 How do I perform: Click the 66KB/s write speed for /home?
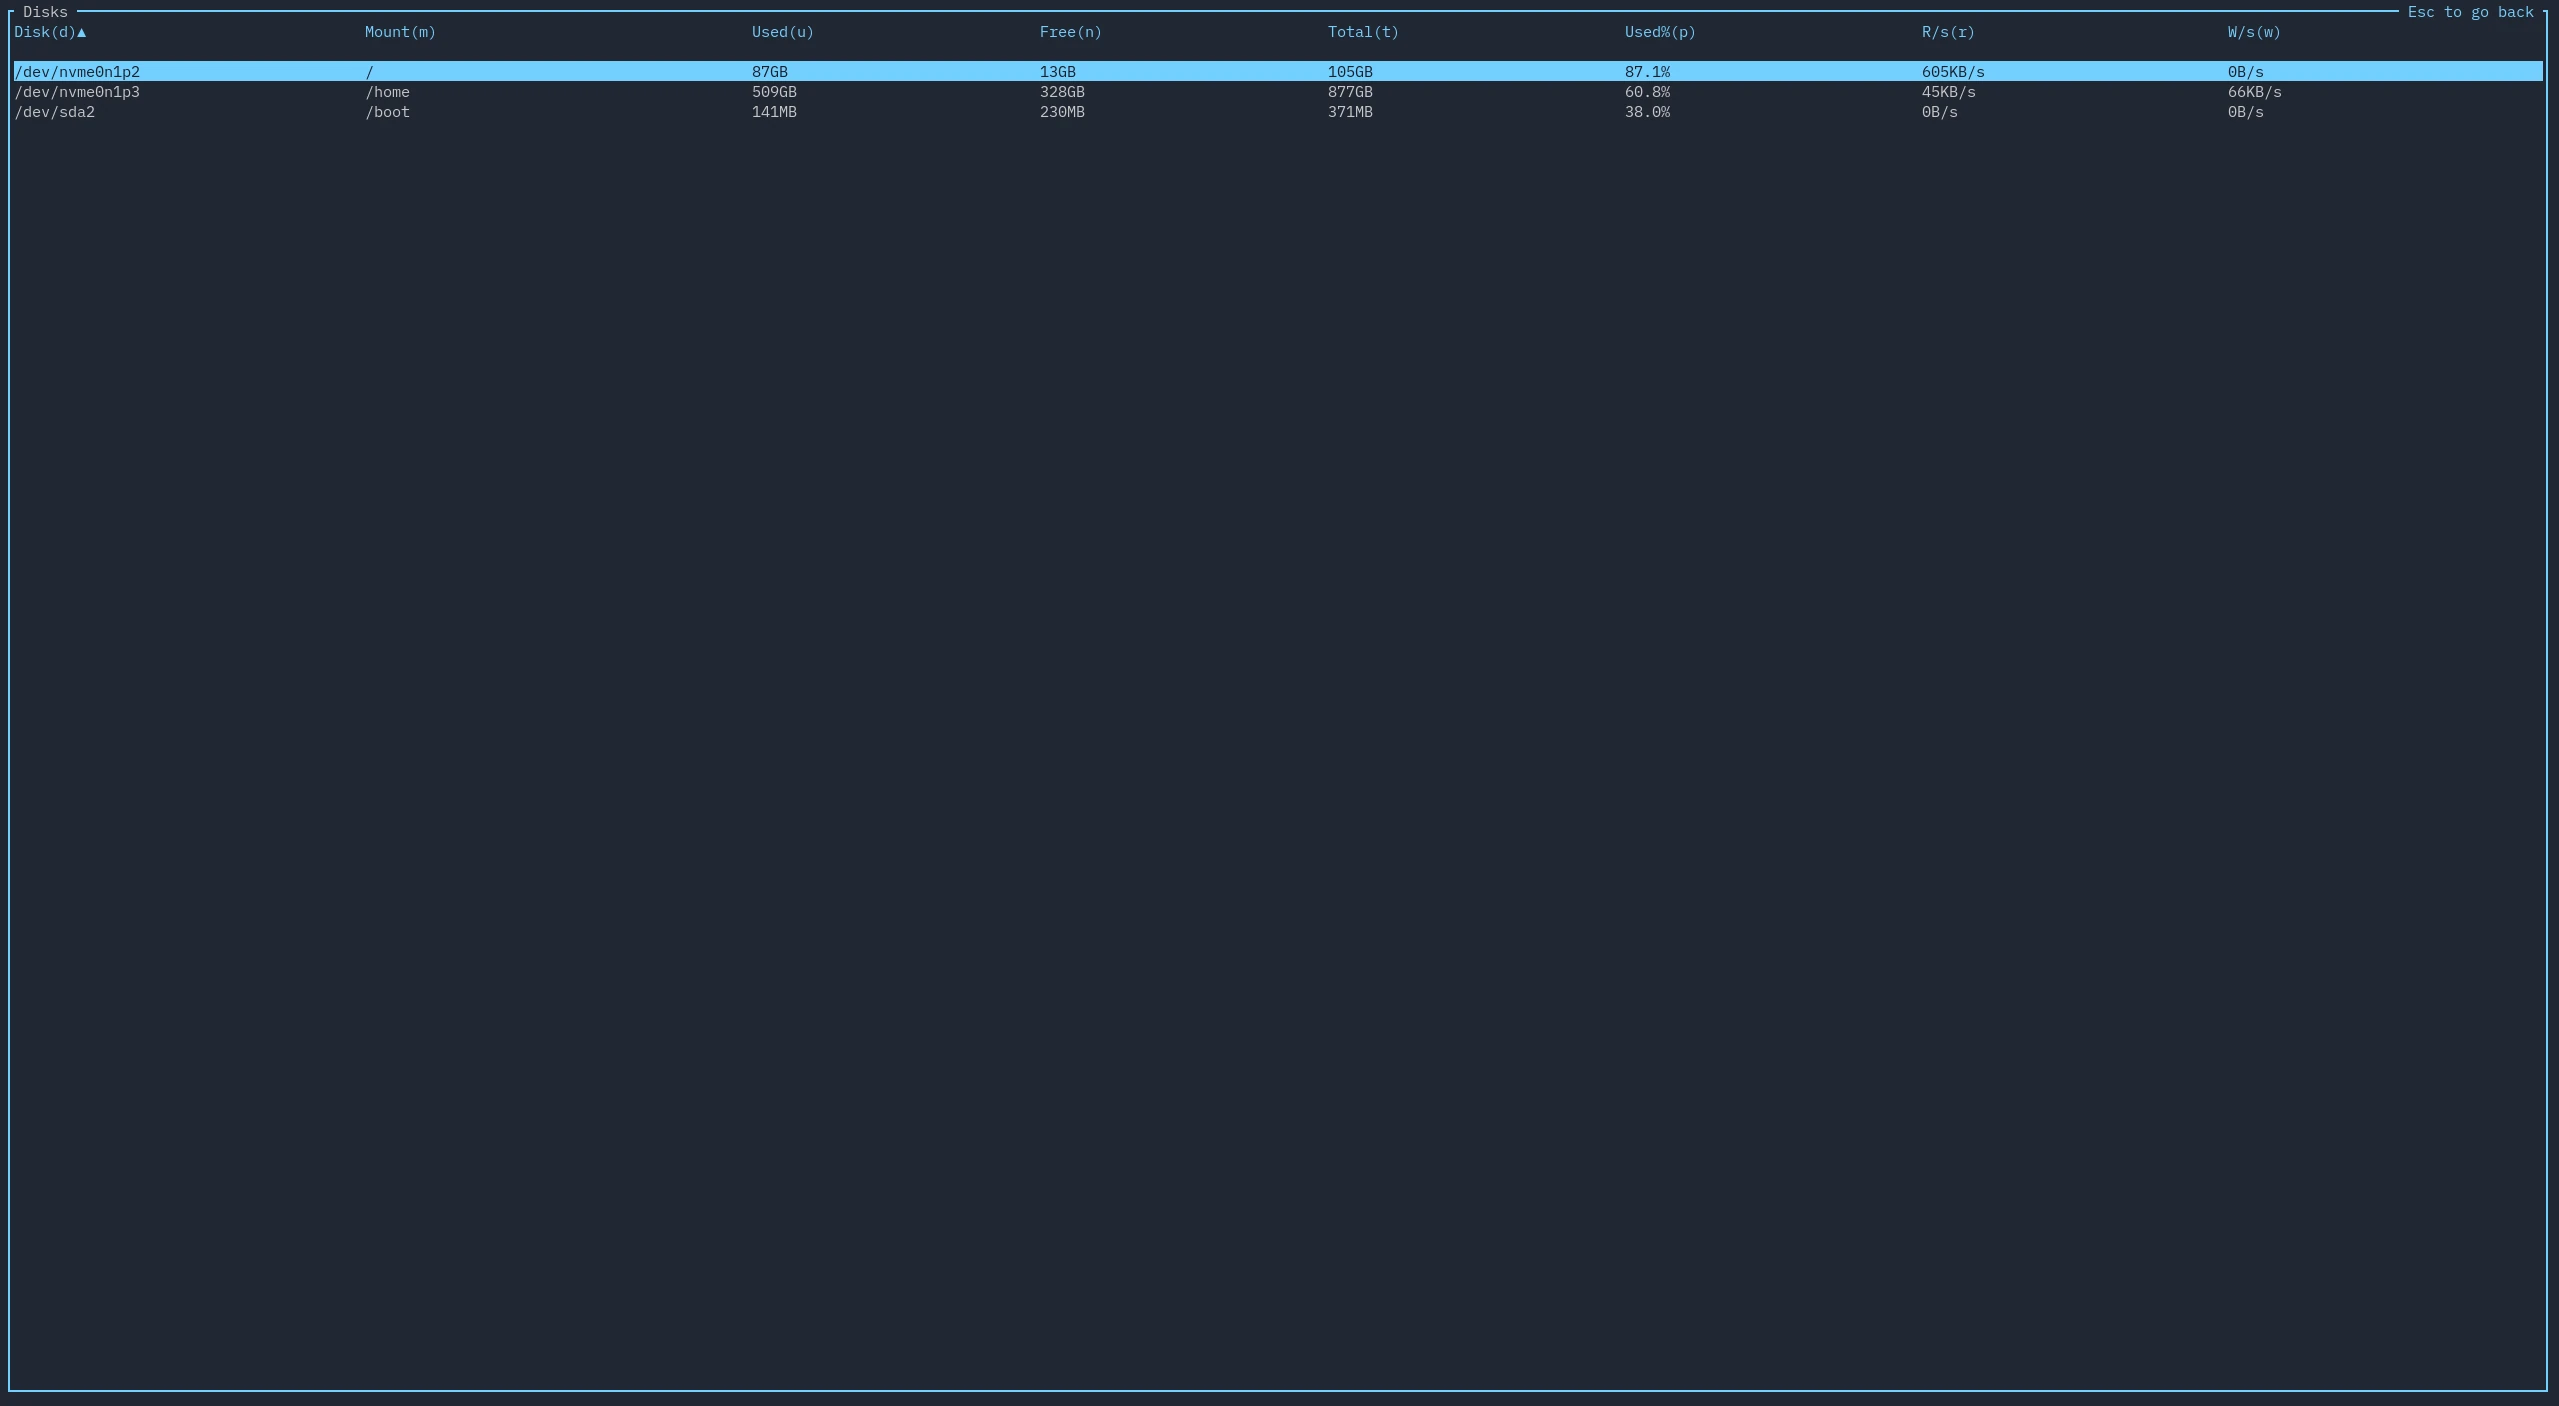pyautogui.click(x=2252, y=92)
